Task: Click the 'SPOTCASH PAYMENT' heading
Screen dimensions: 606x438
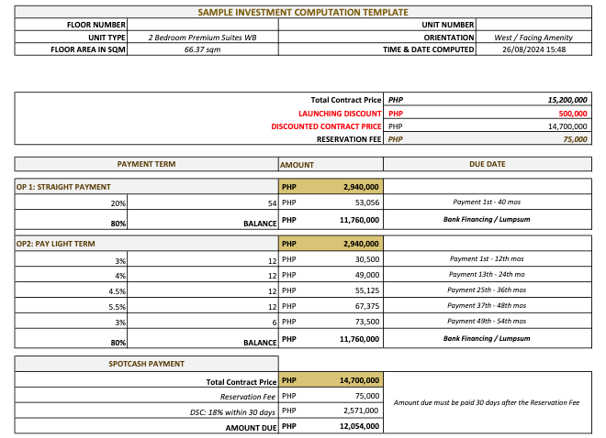Action: click(146, 364)
